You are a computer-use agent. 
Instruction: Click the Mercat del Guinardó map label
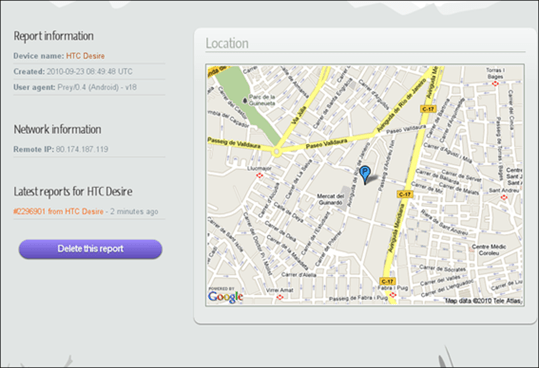(330, 199)
